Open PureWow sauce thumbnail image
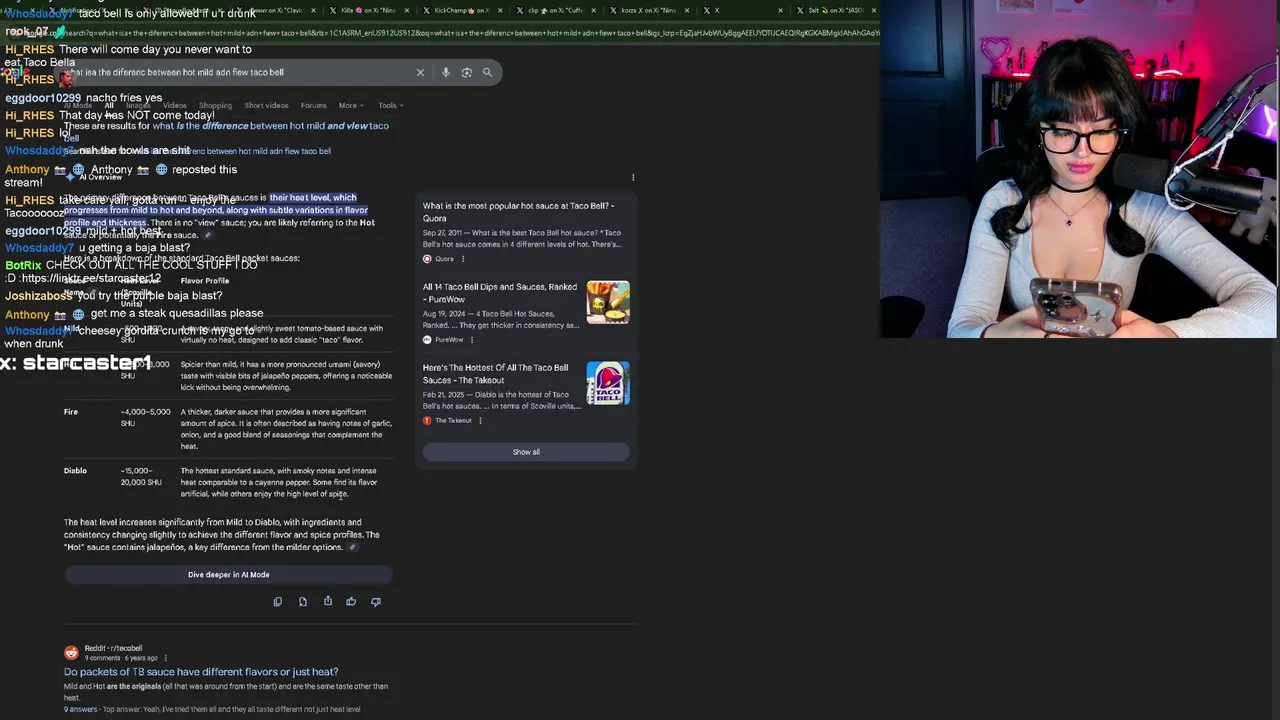 pyautogui.click(x=608, y=302)
